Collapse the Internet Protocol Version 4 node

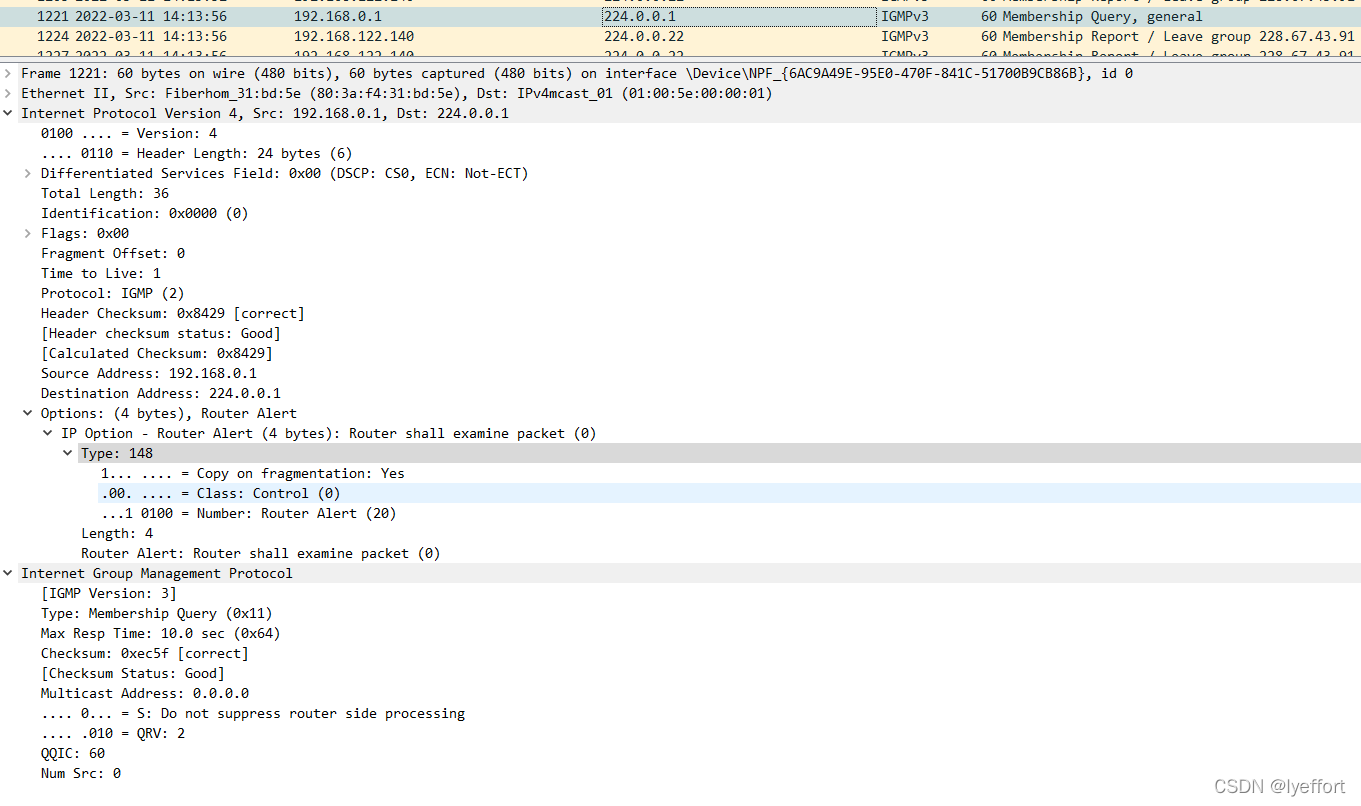[x=8, y=113]
